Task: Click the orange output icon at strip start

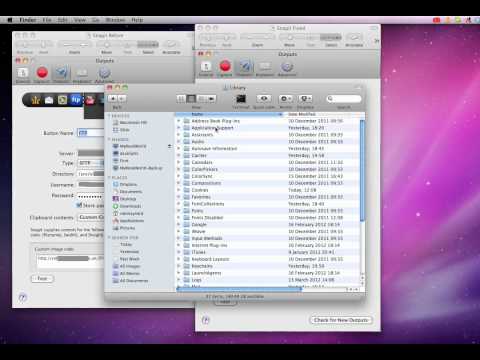Action: click(36, 100)
